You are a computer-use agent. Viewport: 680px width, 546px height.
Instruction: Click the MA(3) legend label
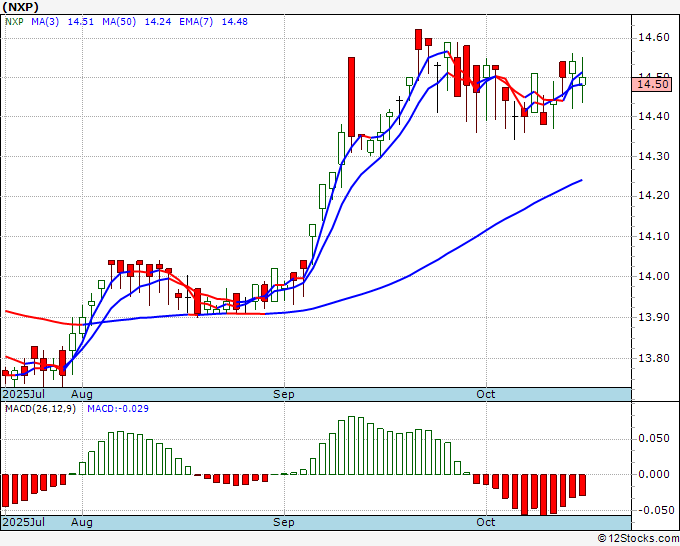pyautogui.click(x=45, y=22)
